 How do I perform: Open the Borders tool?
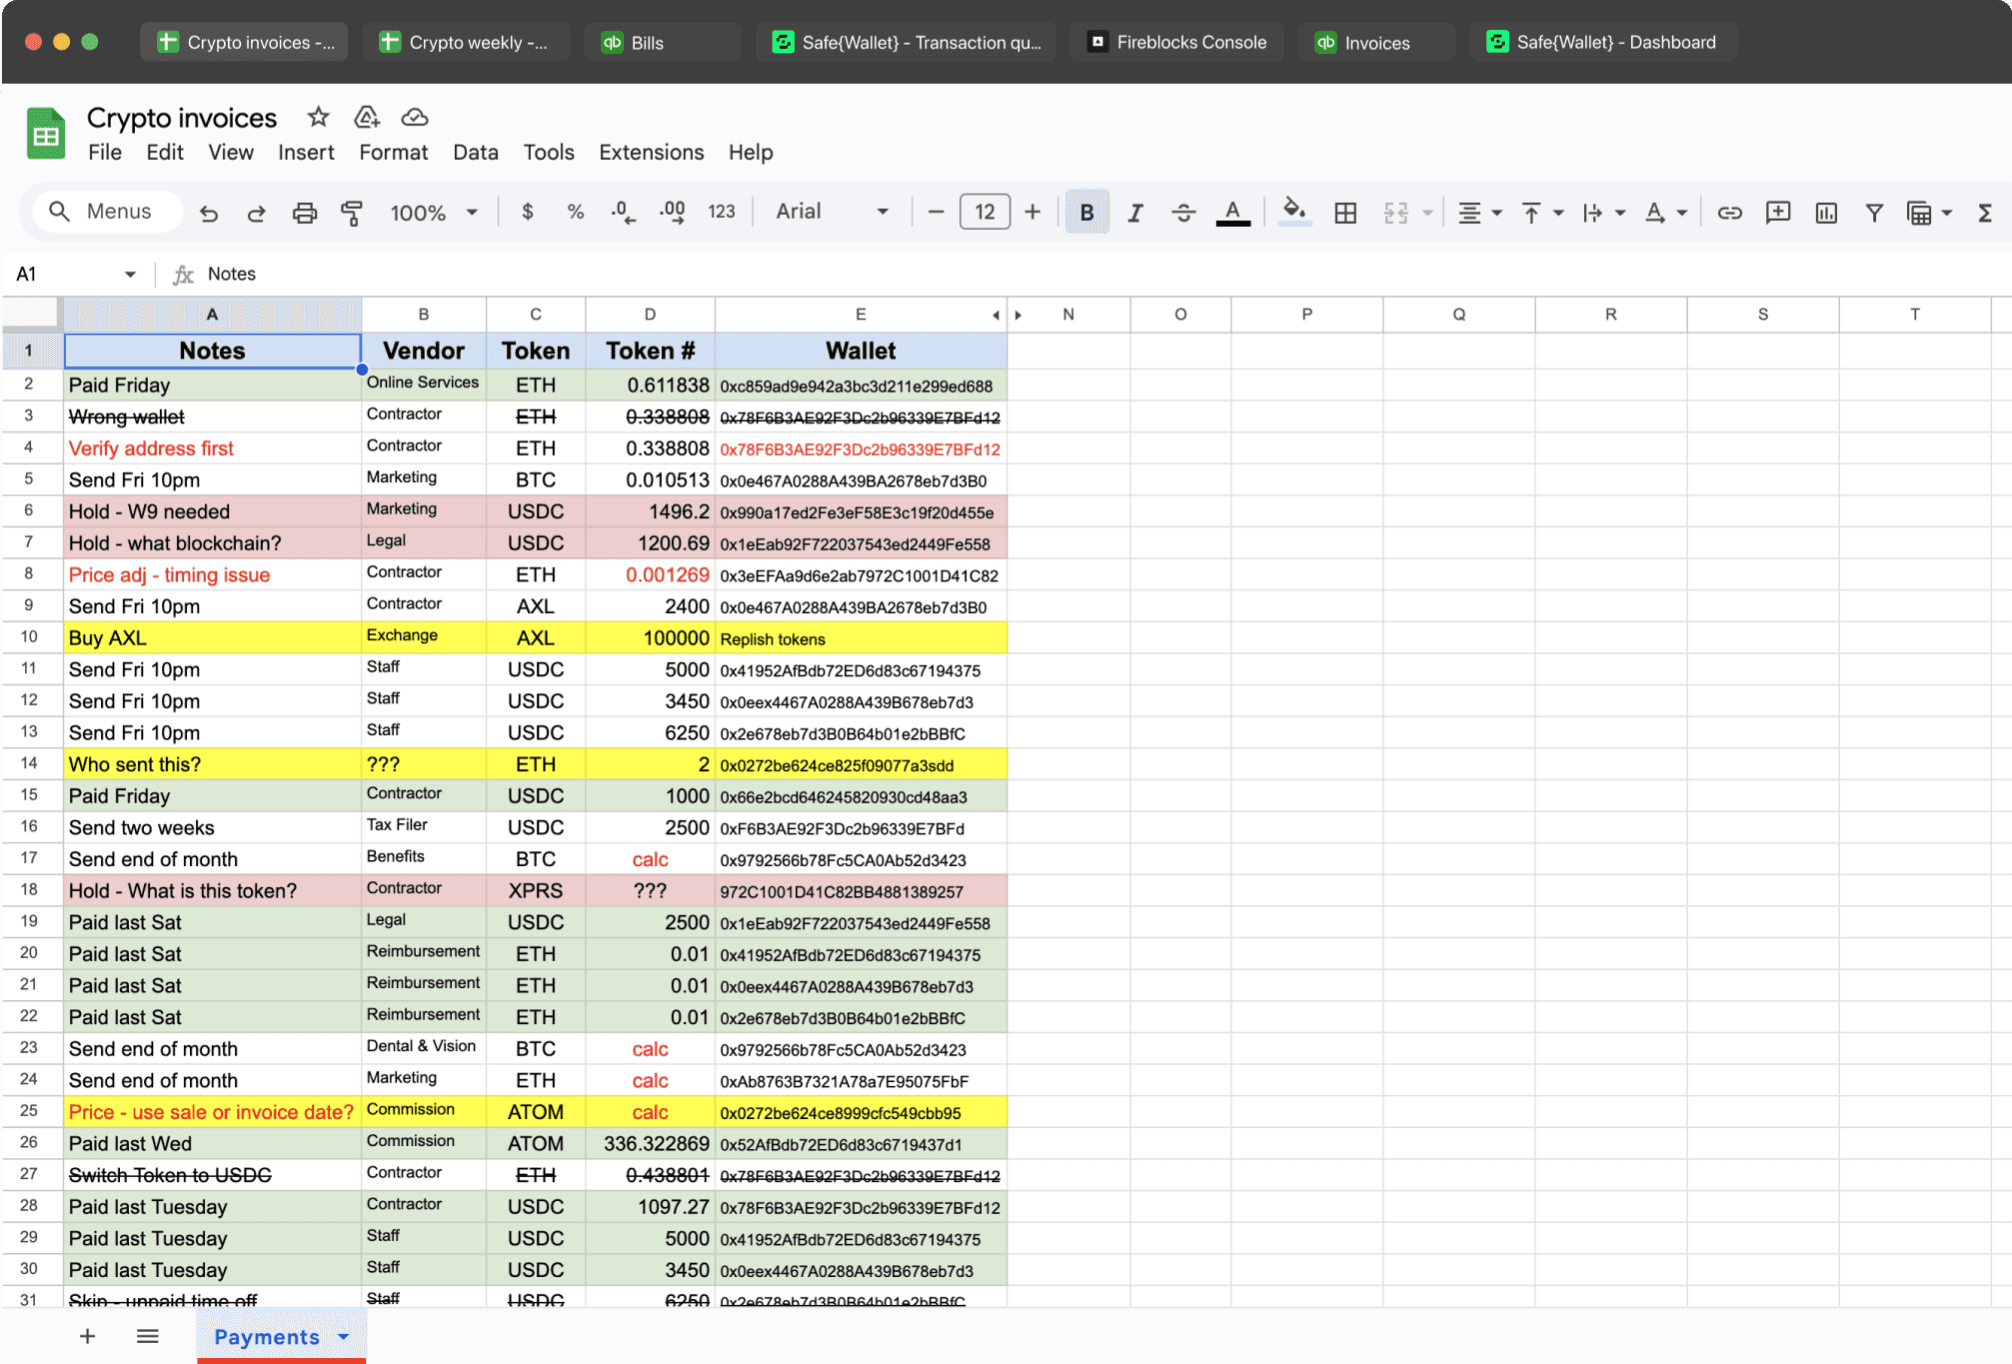1345,213
